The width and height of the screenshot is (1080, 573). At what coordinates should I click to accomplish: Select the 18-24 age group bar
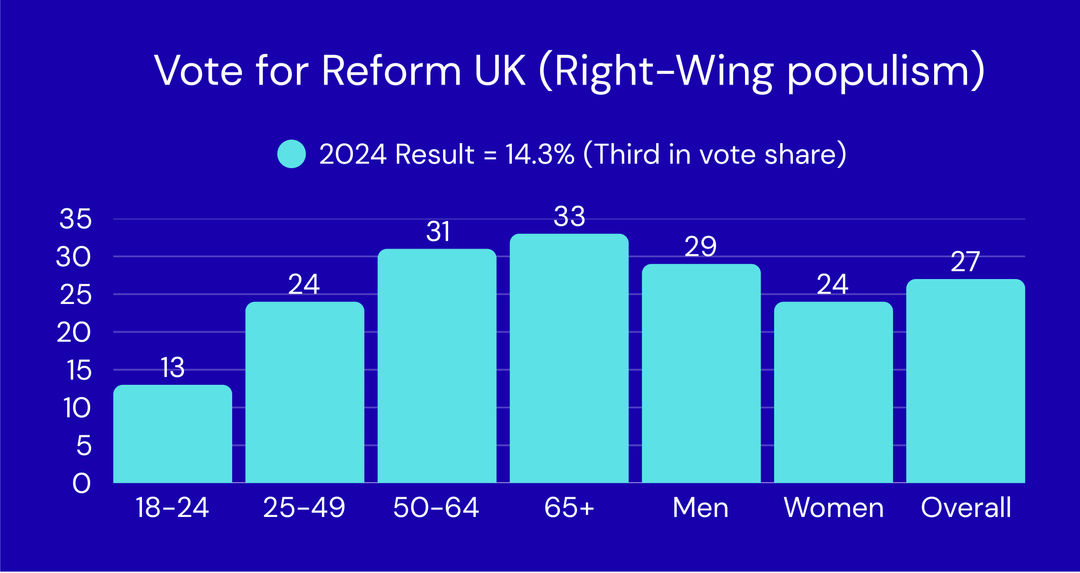click(173, 434)
